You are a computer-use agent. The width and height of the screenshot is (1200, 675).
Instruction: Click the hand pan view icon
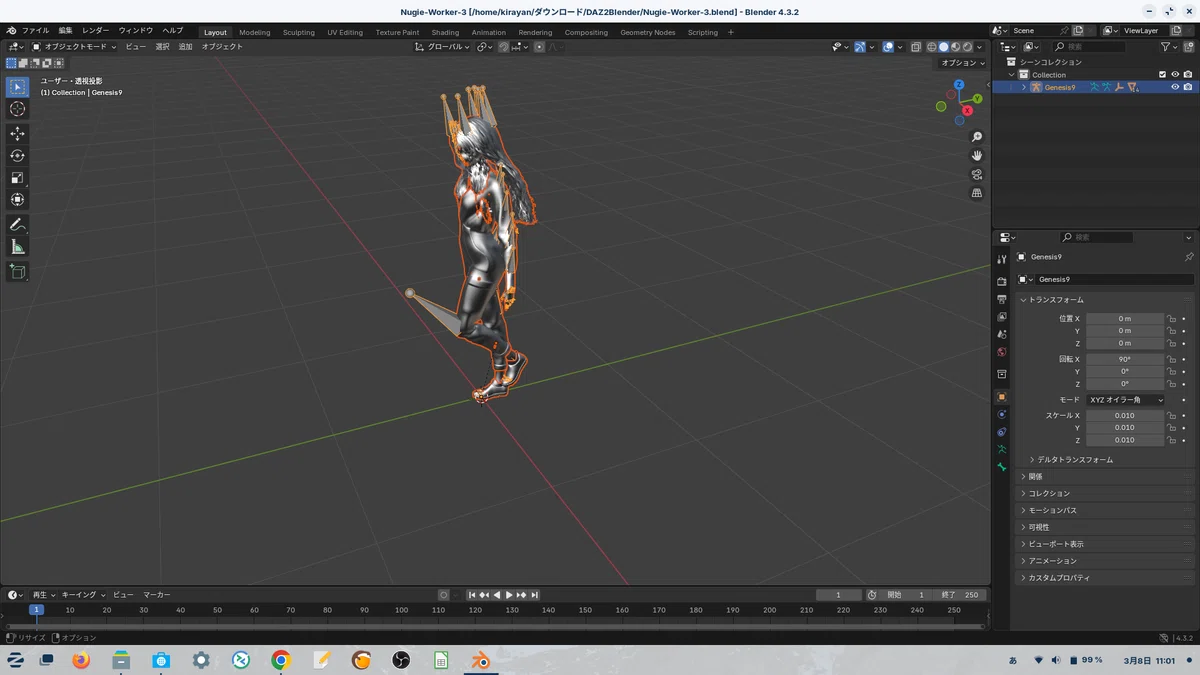click(x=977, y=156)
